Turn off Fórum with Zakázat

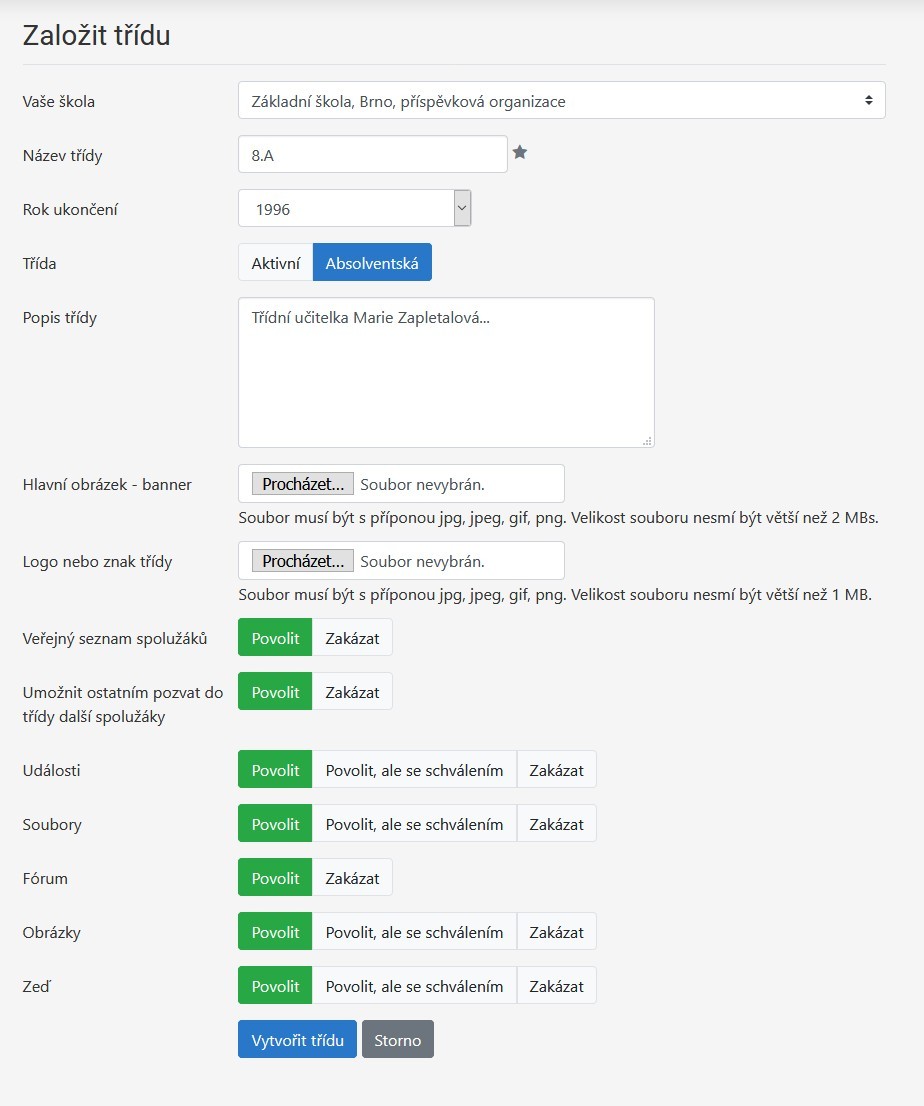(352, 878)
